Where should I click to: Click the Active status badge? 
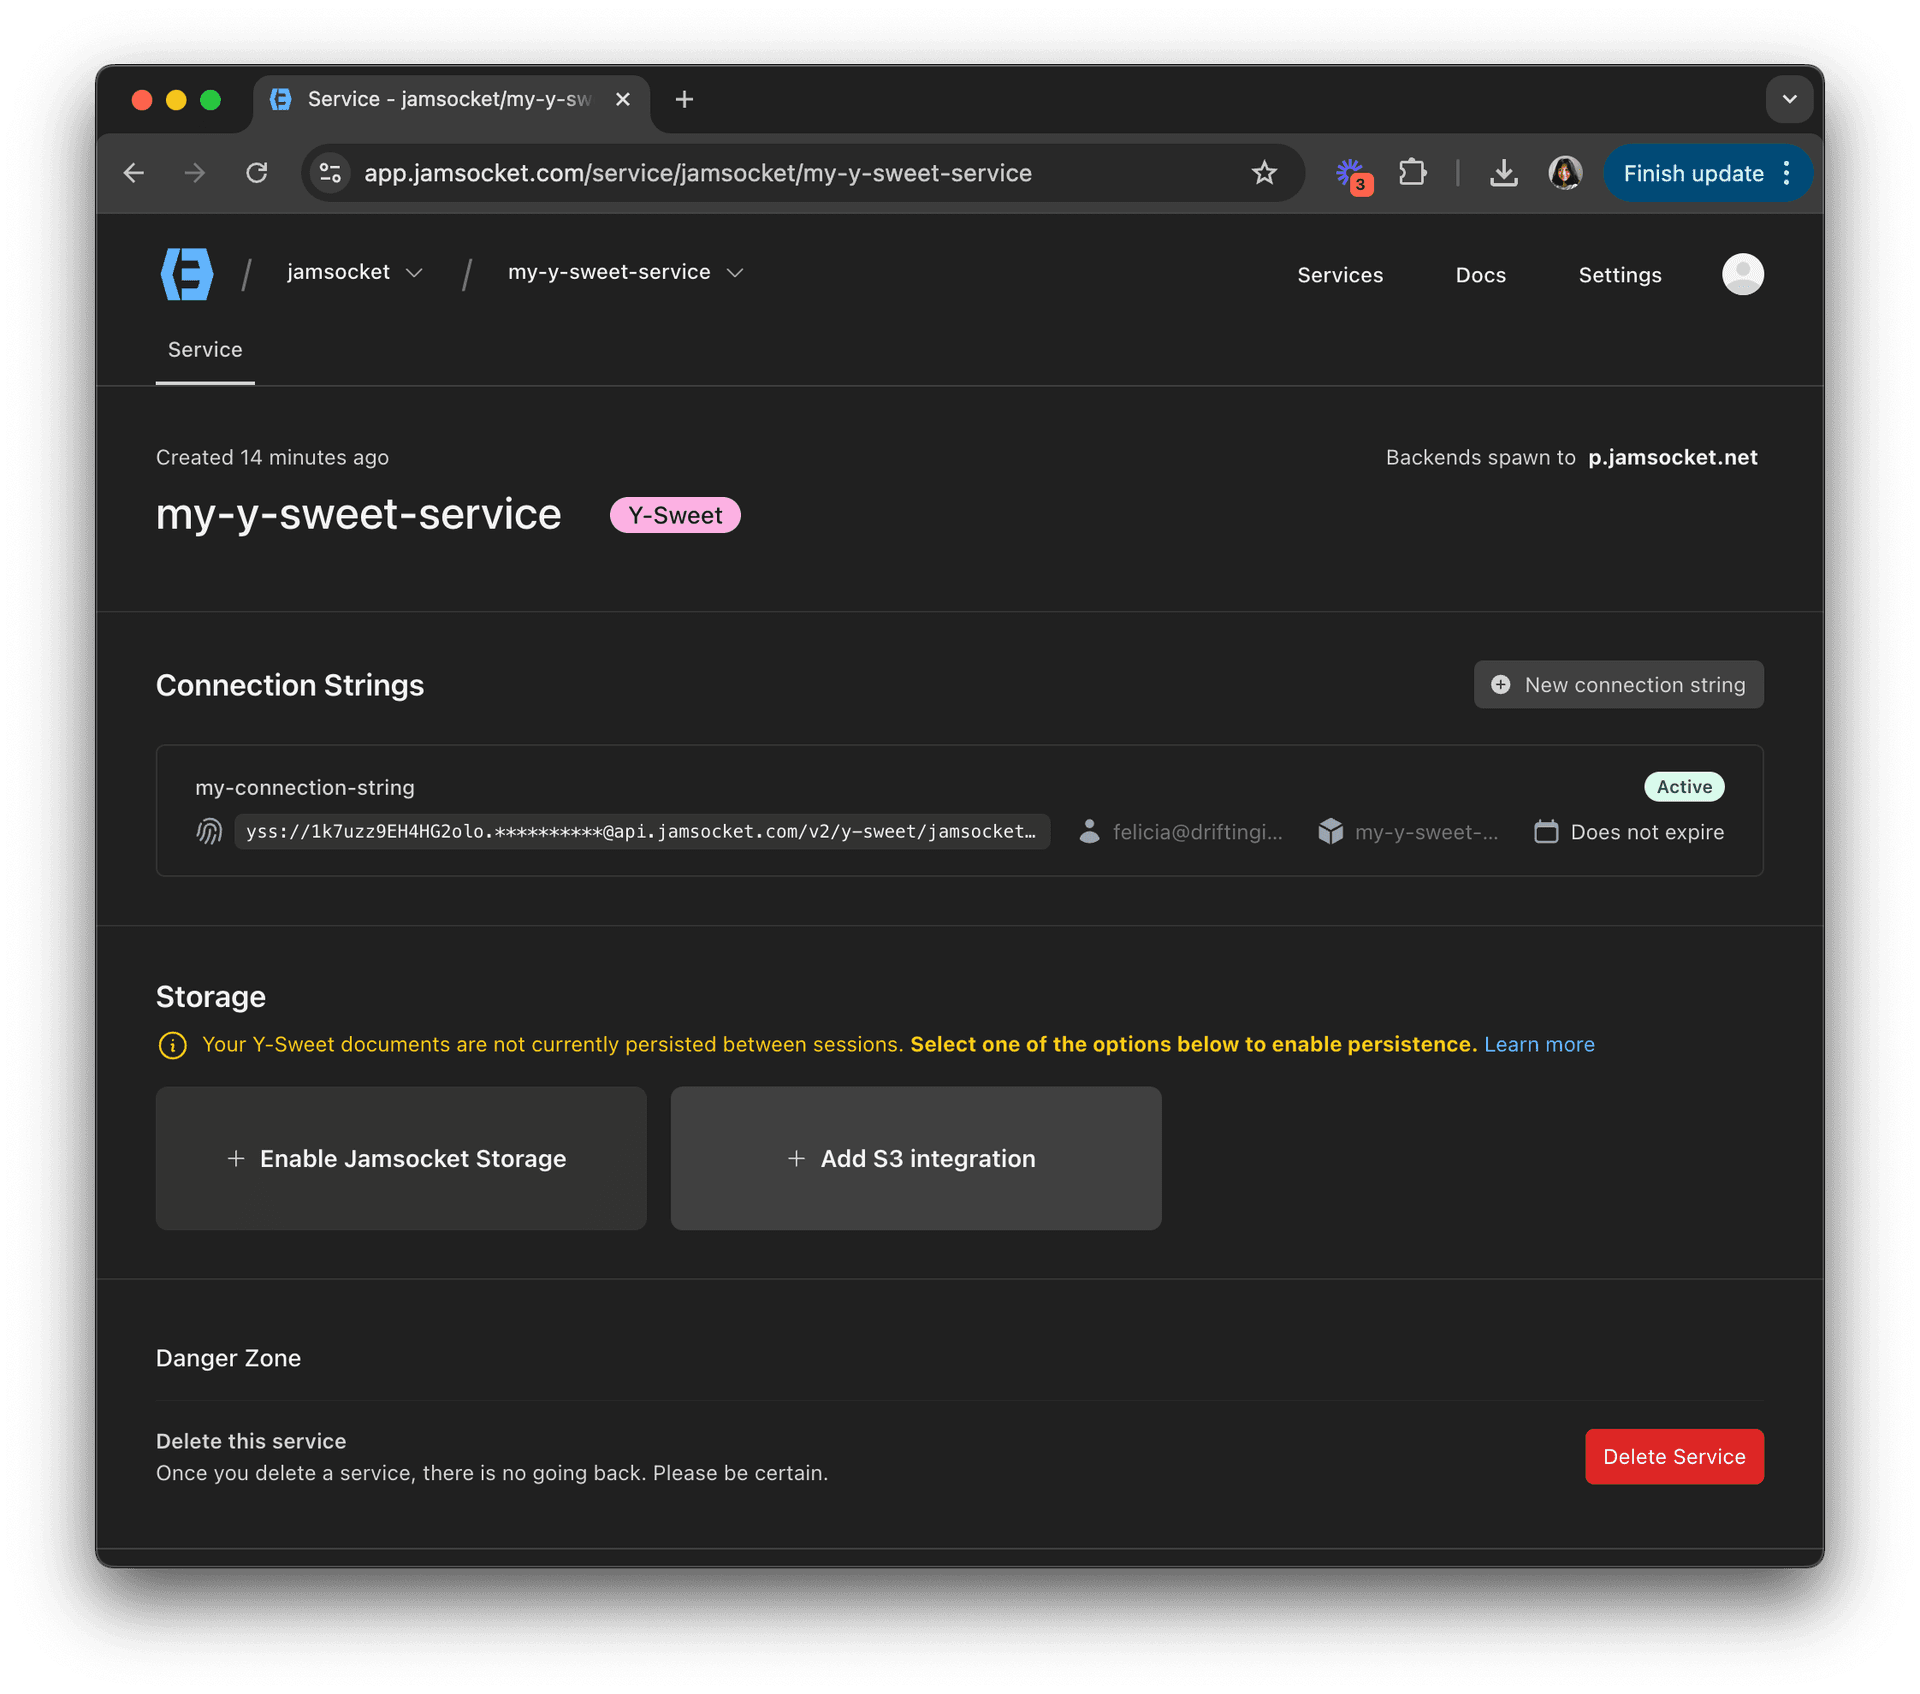(1684, 787)
